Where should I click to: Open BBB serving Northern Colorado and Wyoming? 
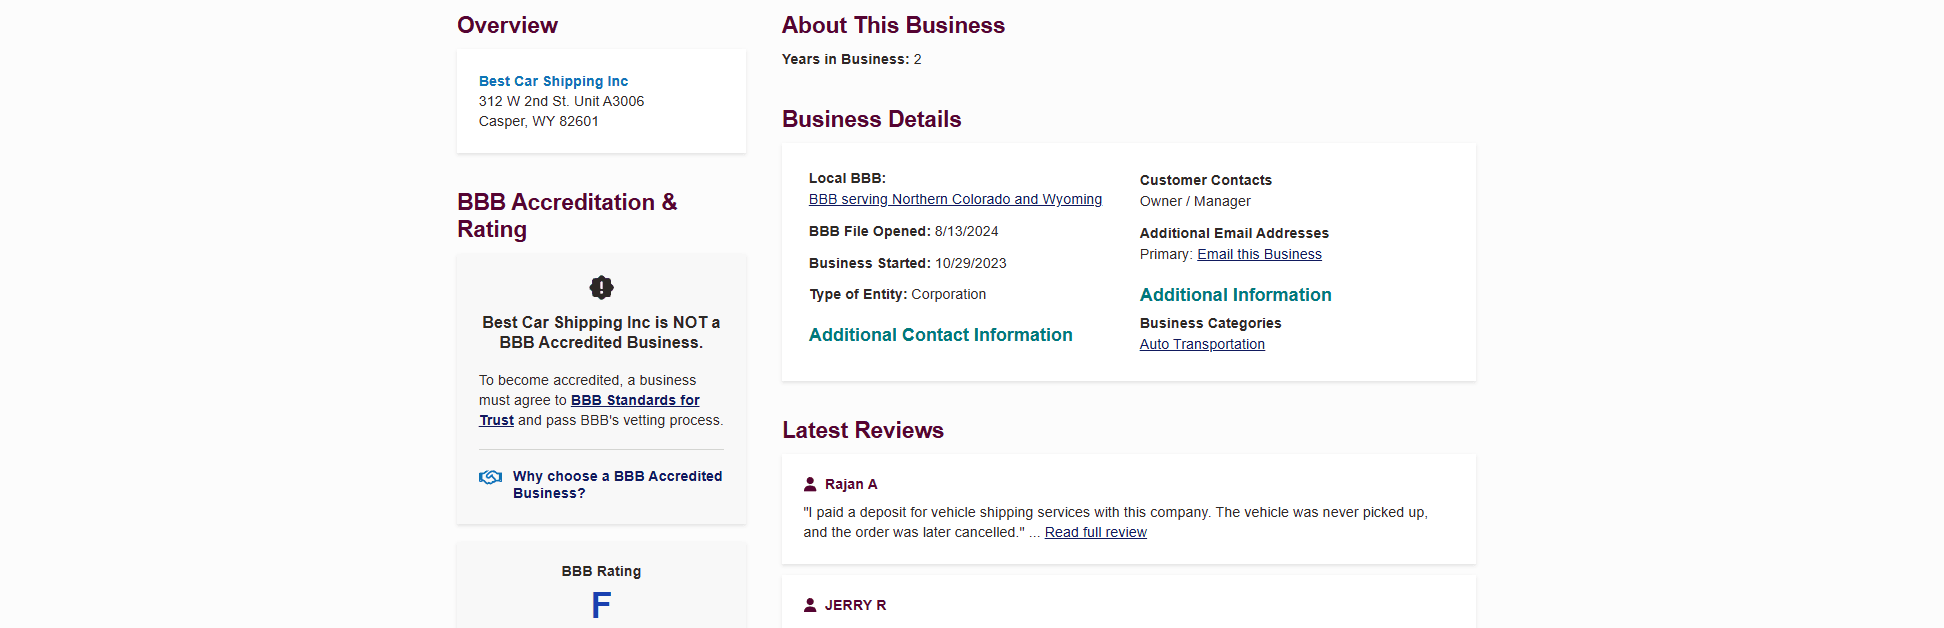pyautogui.click(x=955, y=199)
